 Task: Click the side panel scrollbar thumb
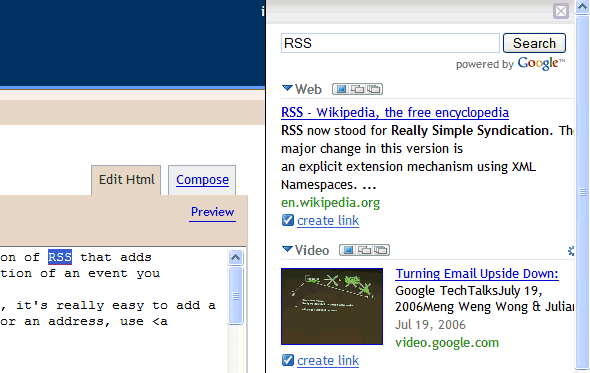pos(582,192)
